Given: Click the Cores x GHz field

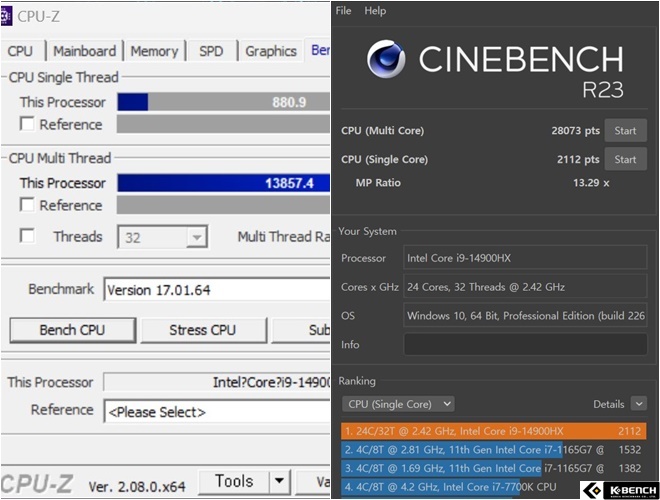Looking at the screenshot, I should tap(525, 287).
